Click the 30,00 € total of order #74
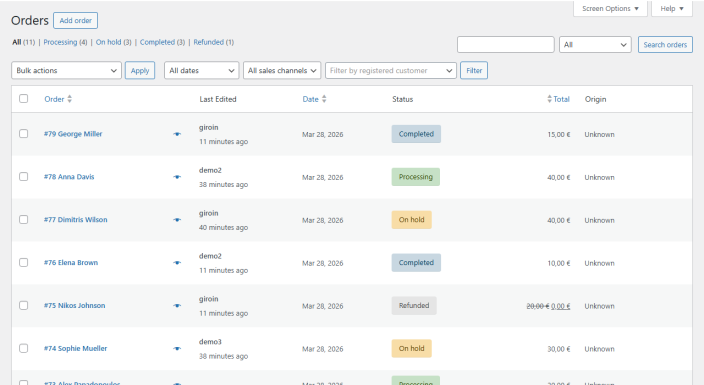Screen dimensions: 704x385 click(x=559, y=349)
